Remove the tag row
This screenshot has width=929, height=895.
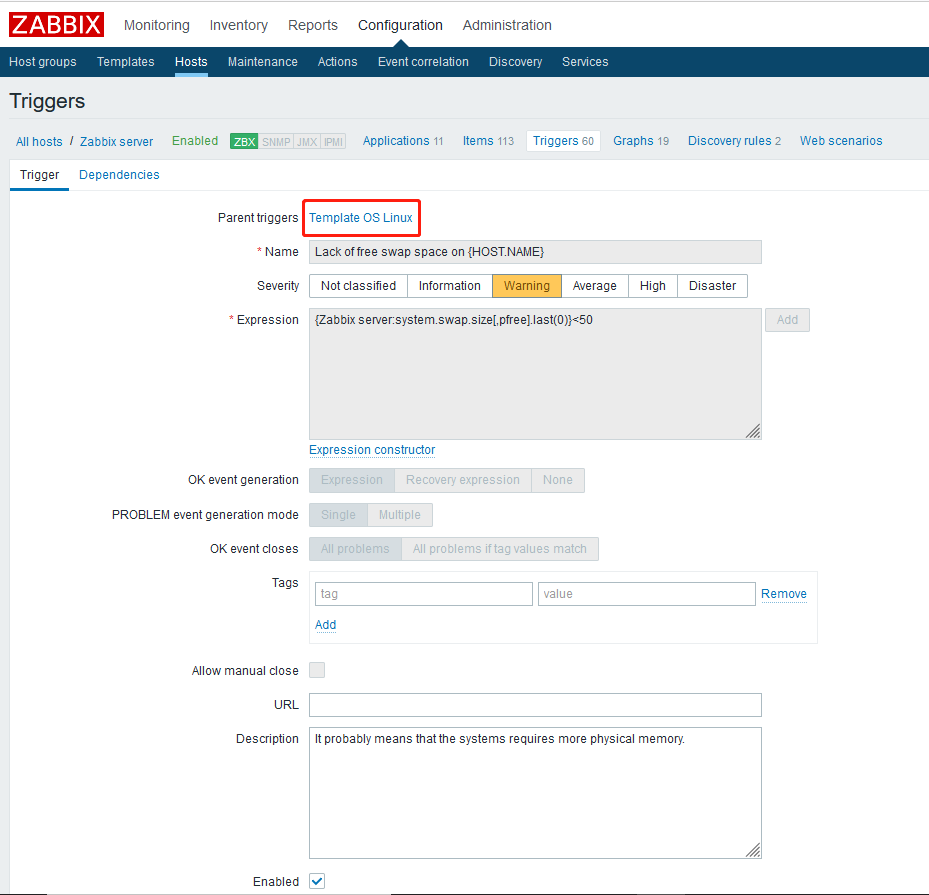[784, 594]
